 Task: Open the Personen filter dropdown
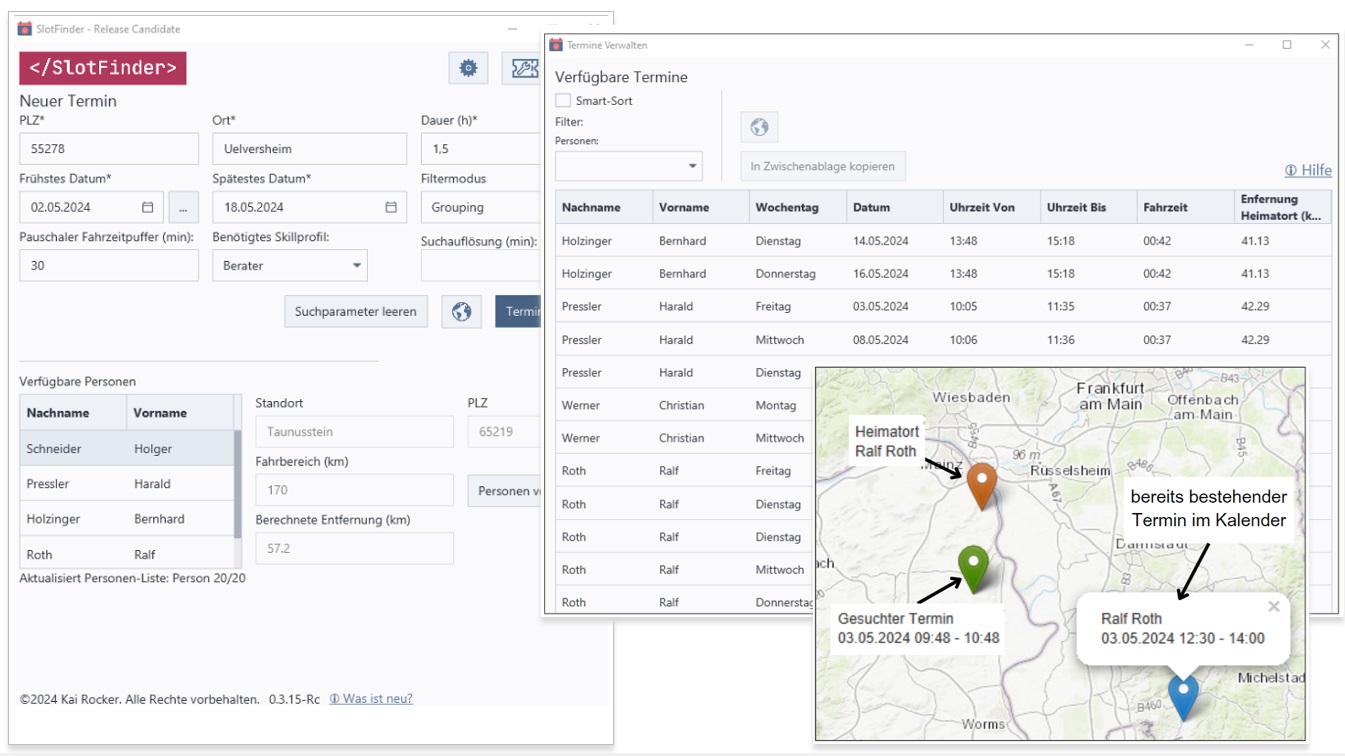(x=629, y=166)
